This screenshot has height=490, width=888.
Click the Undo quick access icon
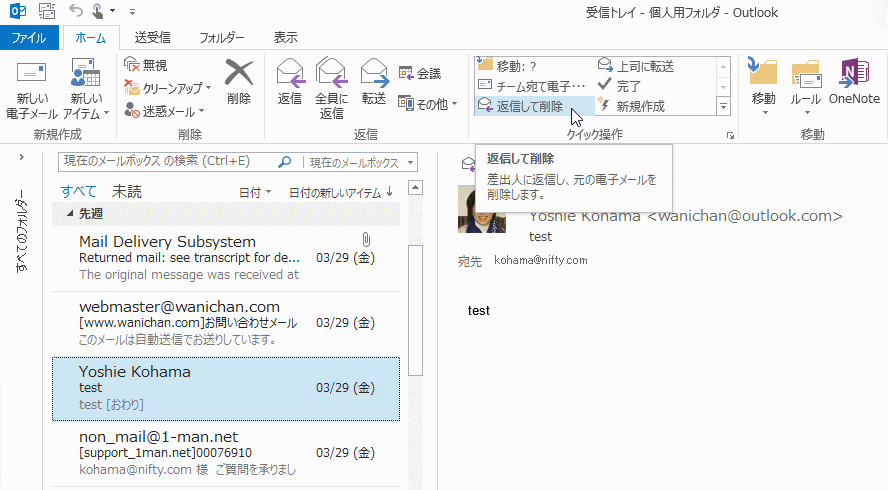(x=75, y=11)
